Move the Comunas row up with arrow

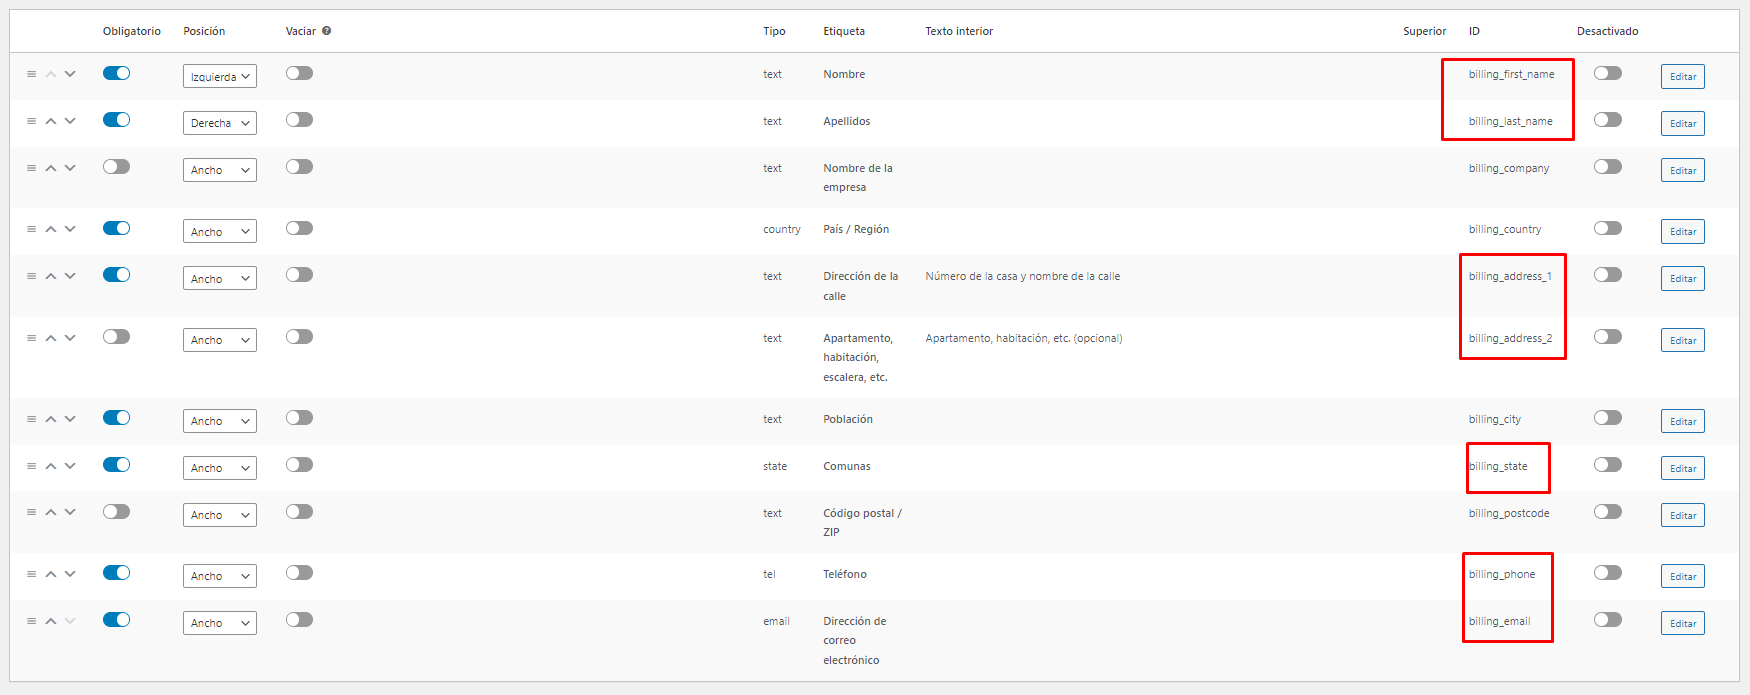(51, 466)
